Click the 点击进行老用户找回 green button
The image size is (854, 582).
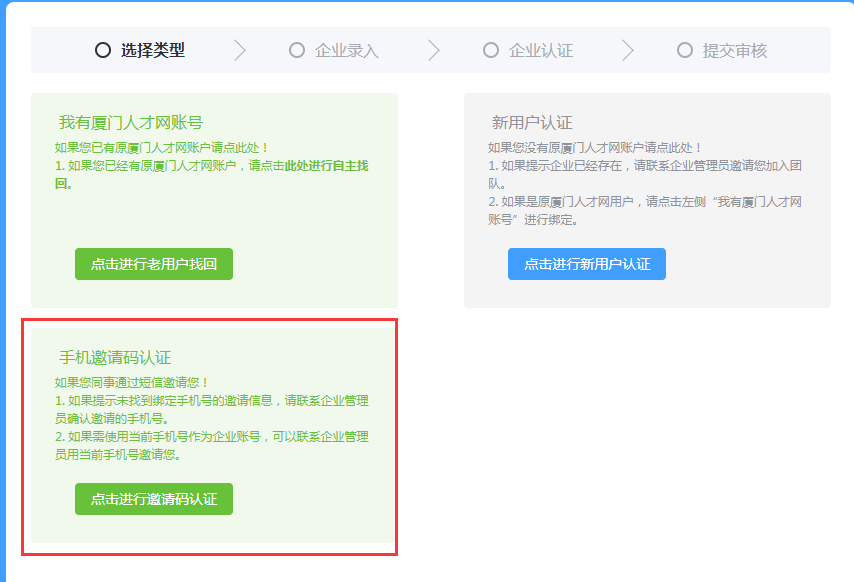click(154, 264)
